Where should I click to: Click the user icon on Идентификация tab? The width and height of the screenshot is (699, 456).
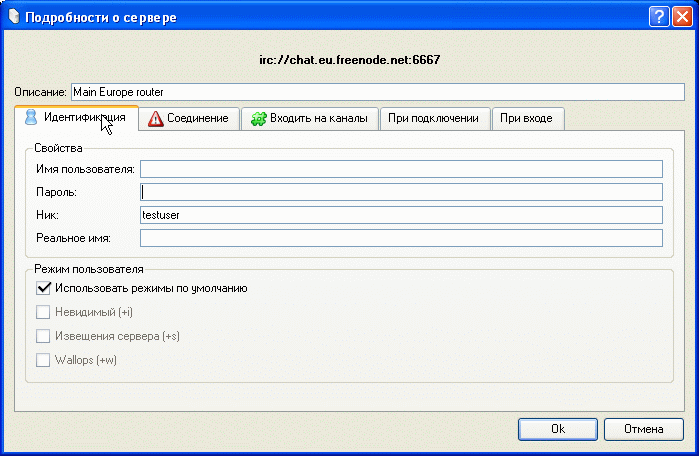click(x=30, y=117)
